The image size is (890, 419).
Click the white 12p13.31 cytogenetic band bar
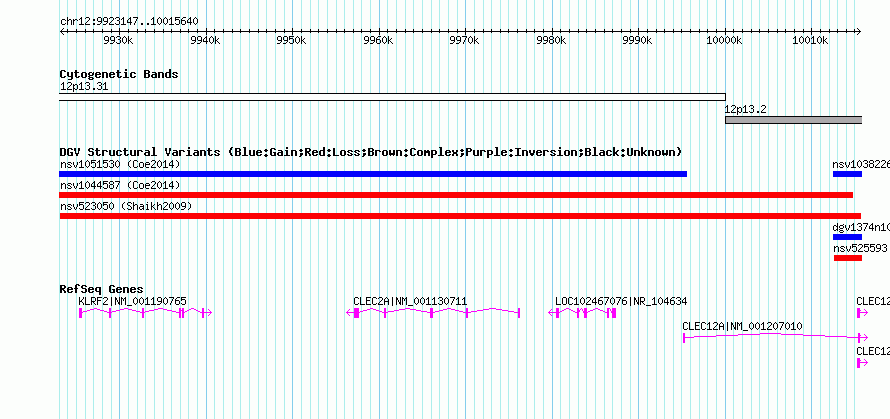point(392,97)
